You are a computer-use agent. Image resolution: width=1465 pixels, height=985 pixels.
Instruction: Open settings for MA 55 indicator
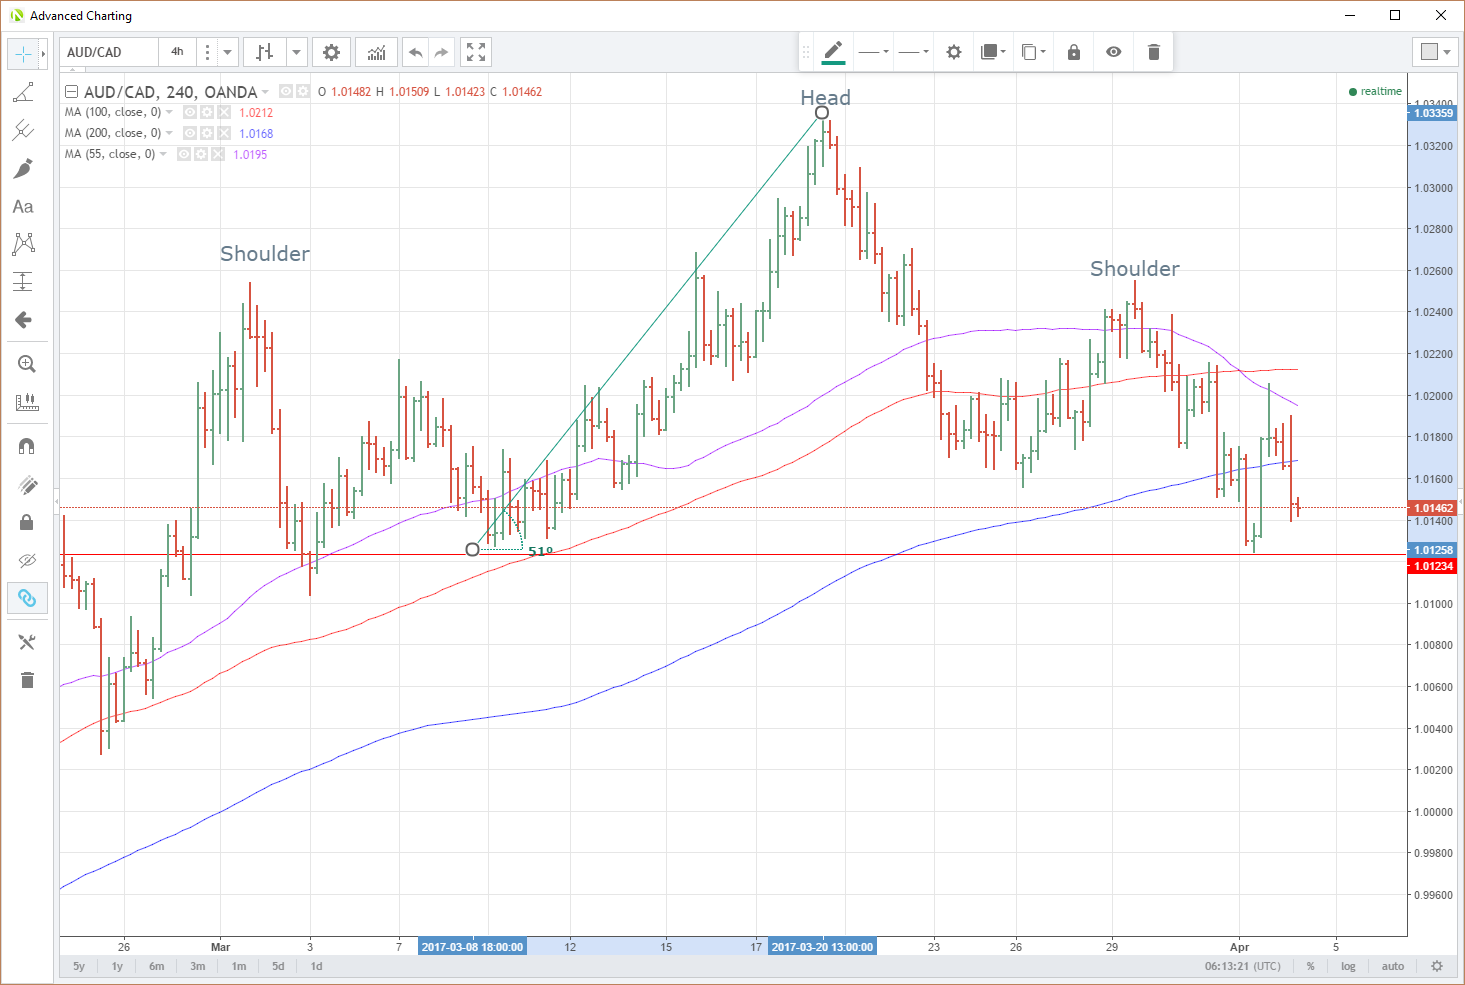(x=201, y=154)
